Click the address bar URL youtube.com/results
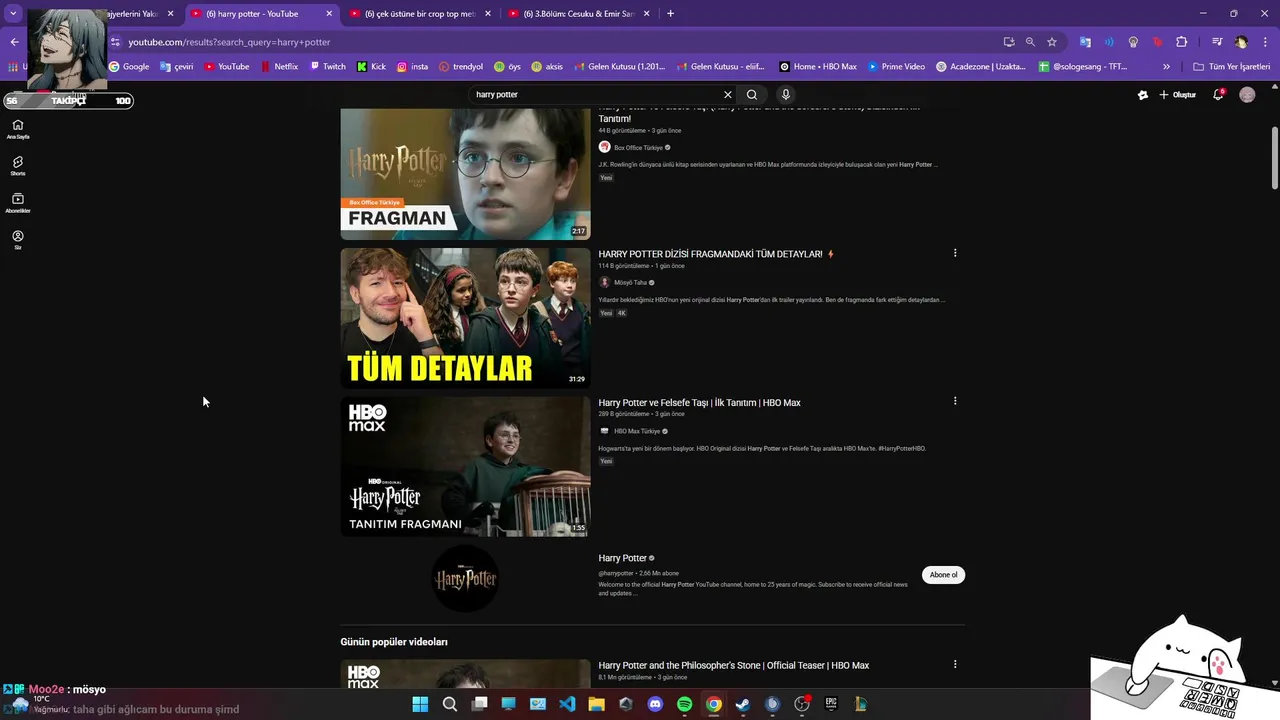The image size is (1280, 720). coord(229,42)
